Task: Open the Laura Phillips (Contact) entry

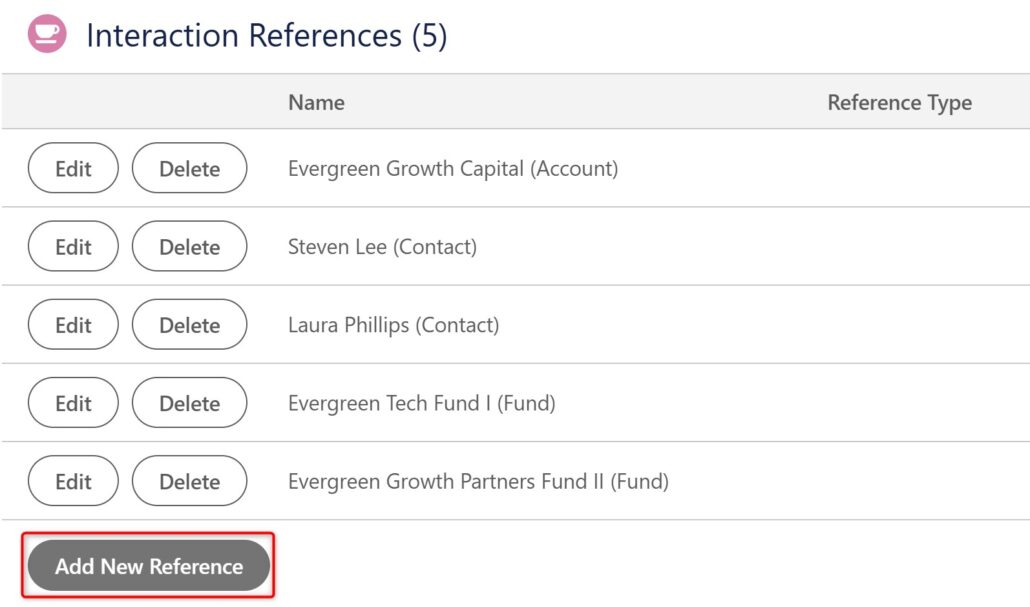Action: (x=393, y=325)
